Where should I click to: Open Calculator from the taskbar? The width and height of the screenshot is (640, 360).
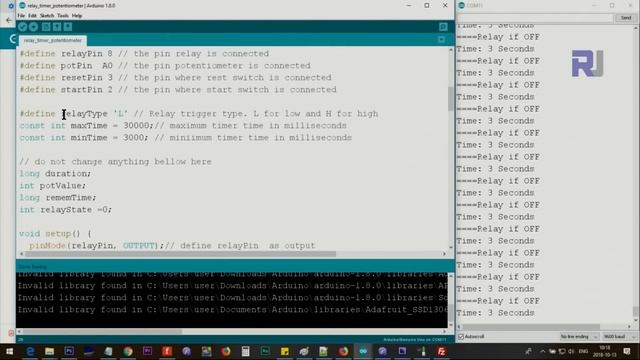pos(245,351)
